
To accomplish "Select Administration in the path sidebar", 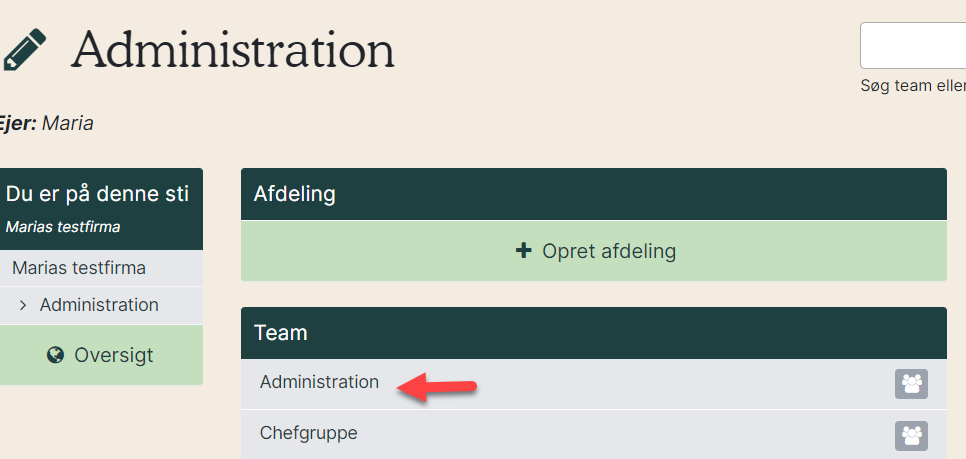I will click(99, 305).
